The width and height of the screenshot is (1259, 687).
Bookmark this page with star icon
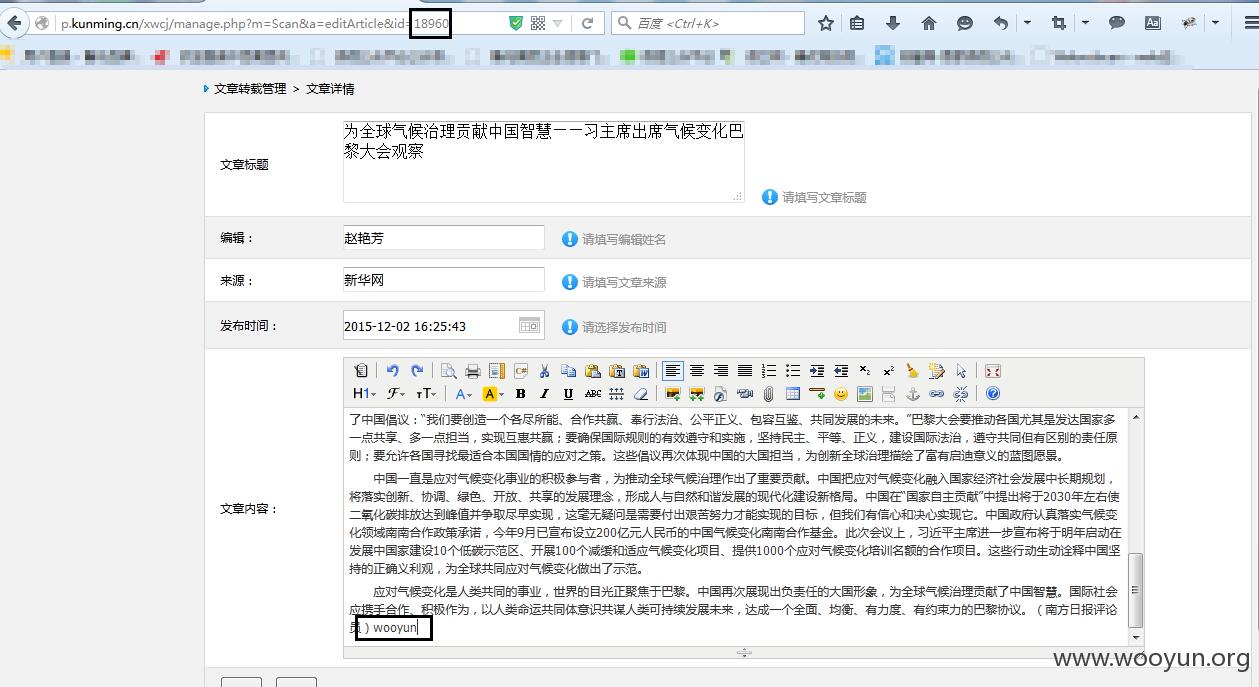point(826,22)
